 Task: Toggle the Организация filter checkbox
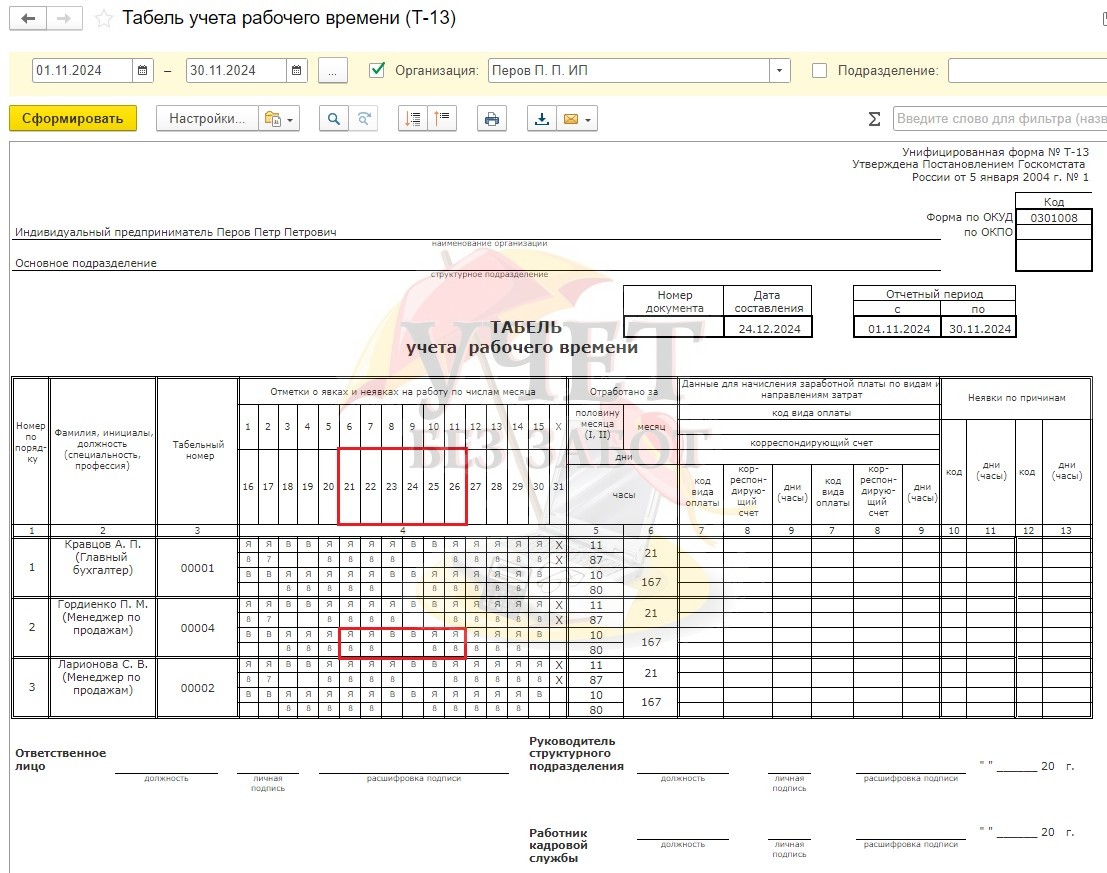tap(377, 70)
